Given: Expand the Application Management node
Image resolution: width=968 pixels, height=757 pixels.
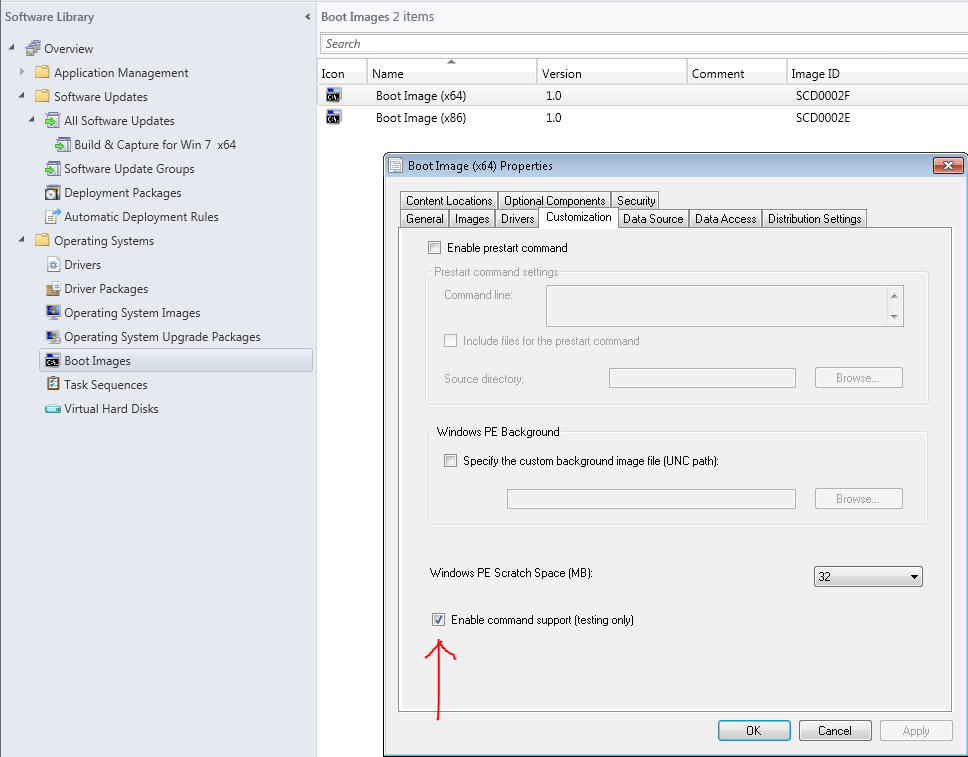Looking at the screenshot, I should [x=22, y=72].
